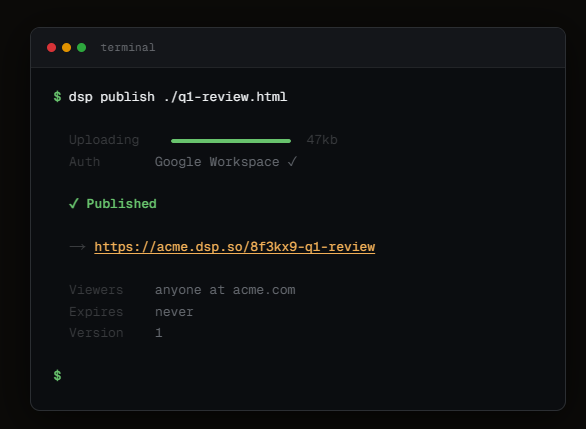Click the green dollar prompt before dsp publish
The width and height of the screenshot is (586, 429).
coord(57,97)
